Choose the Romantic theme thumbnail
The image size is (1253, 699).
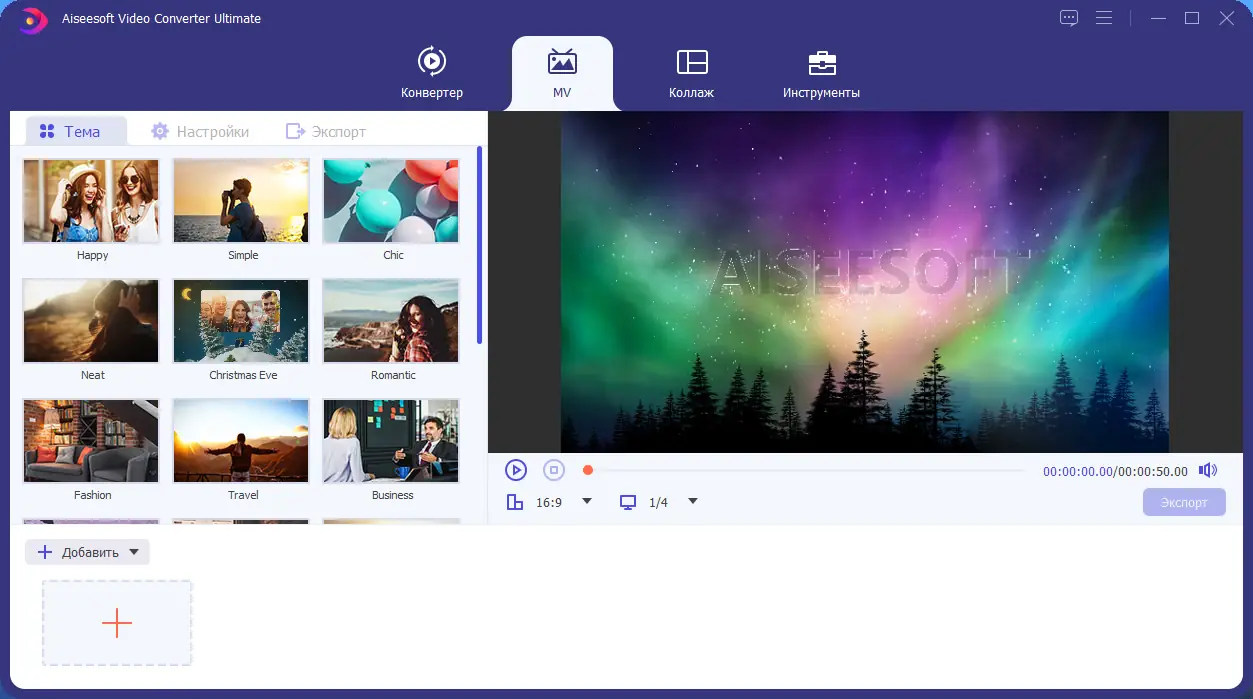[391, 320]
